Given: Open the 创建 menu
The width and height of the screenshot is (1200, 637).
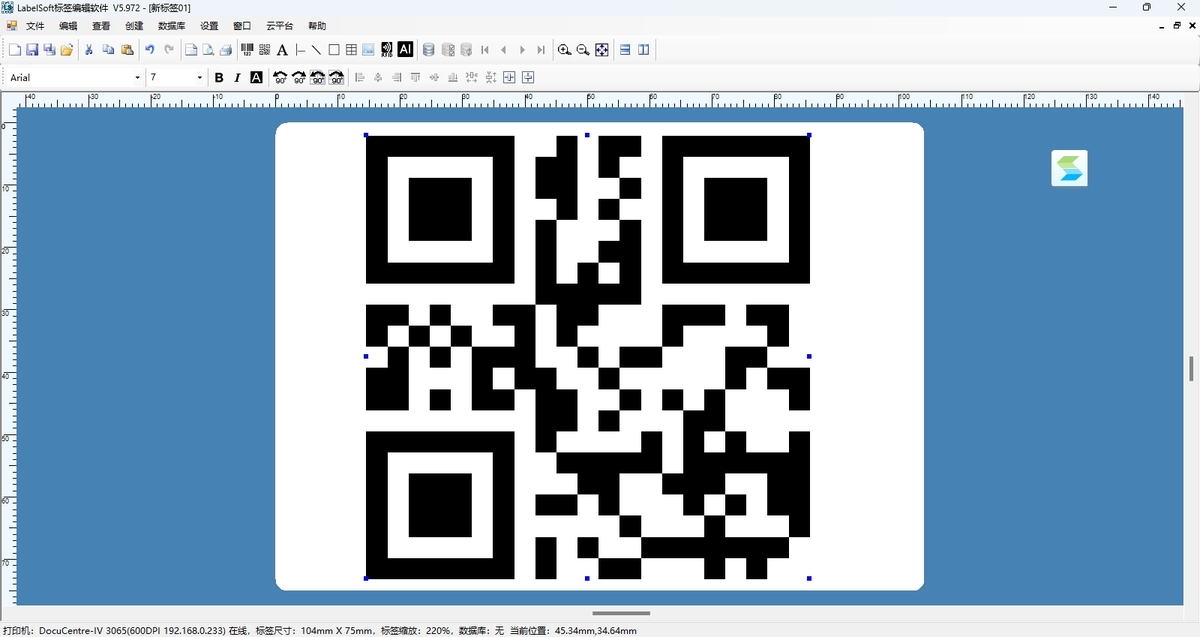Looking at the screenshot, I should click(134, 26).
